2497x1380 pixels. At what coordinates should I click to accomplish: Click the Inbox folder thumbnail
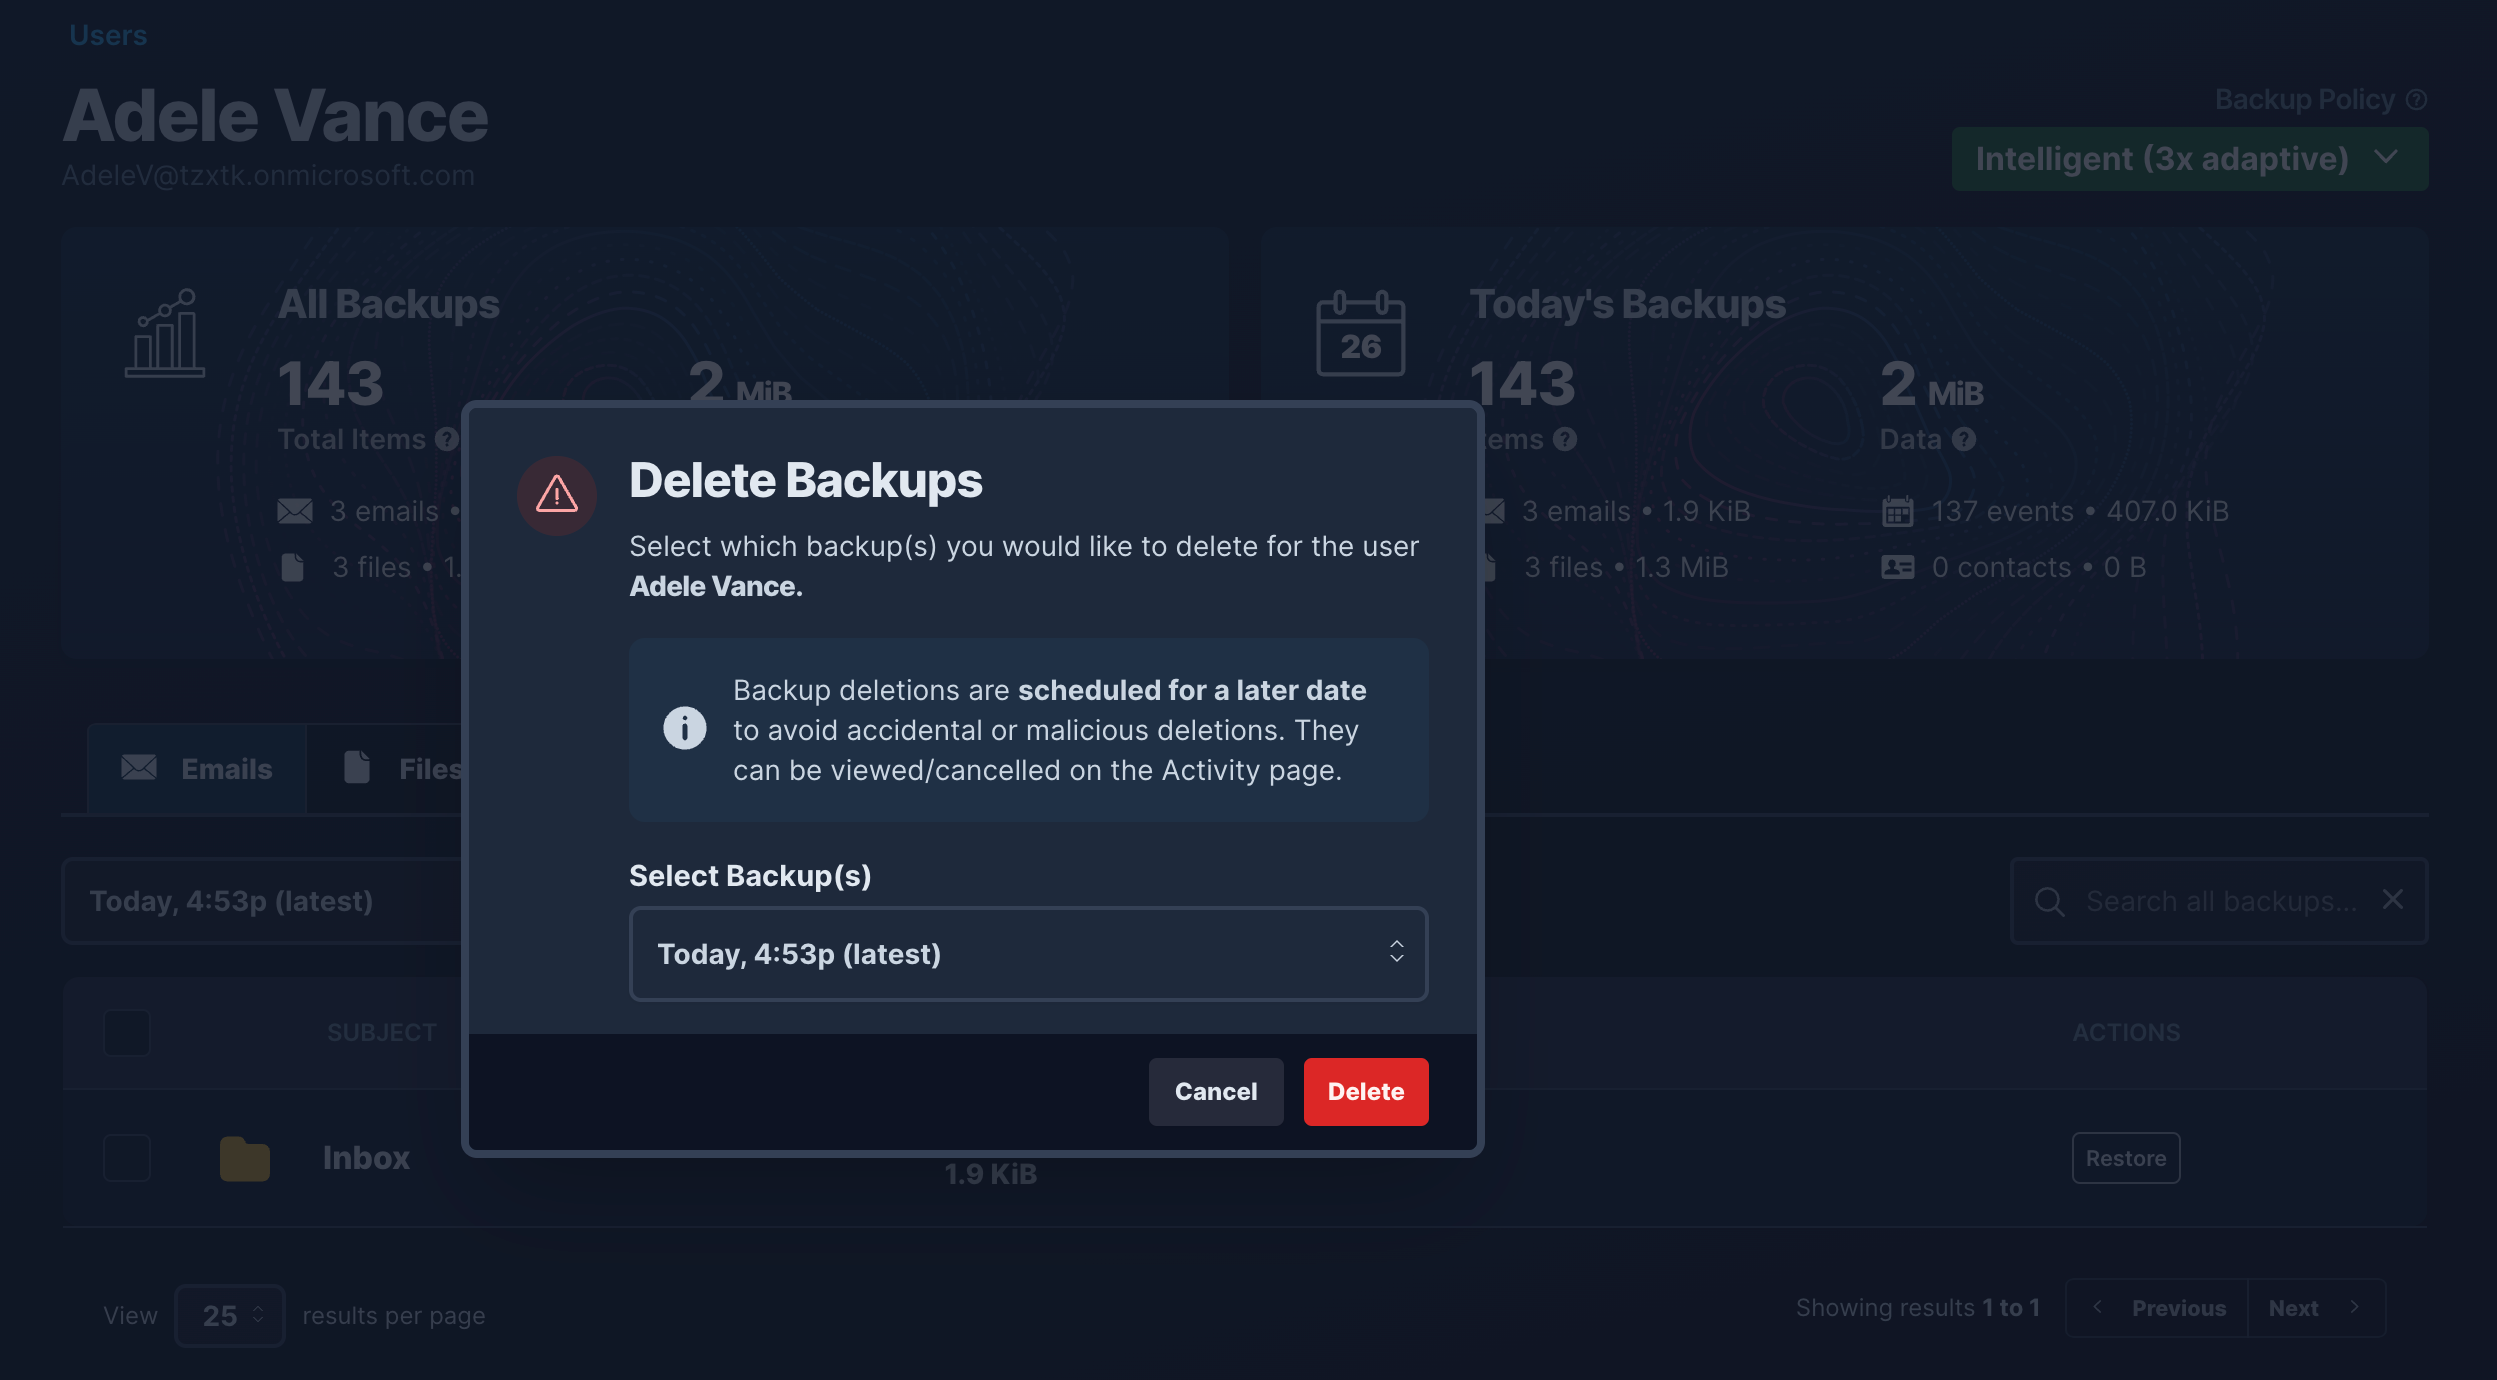243,1157
